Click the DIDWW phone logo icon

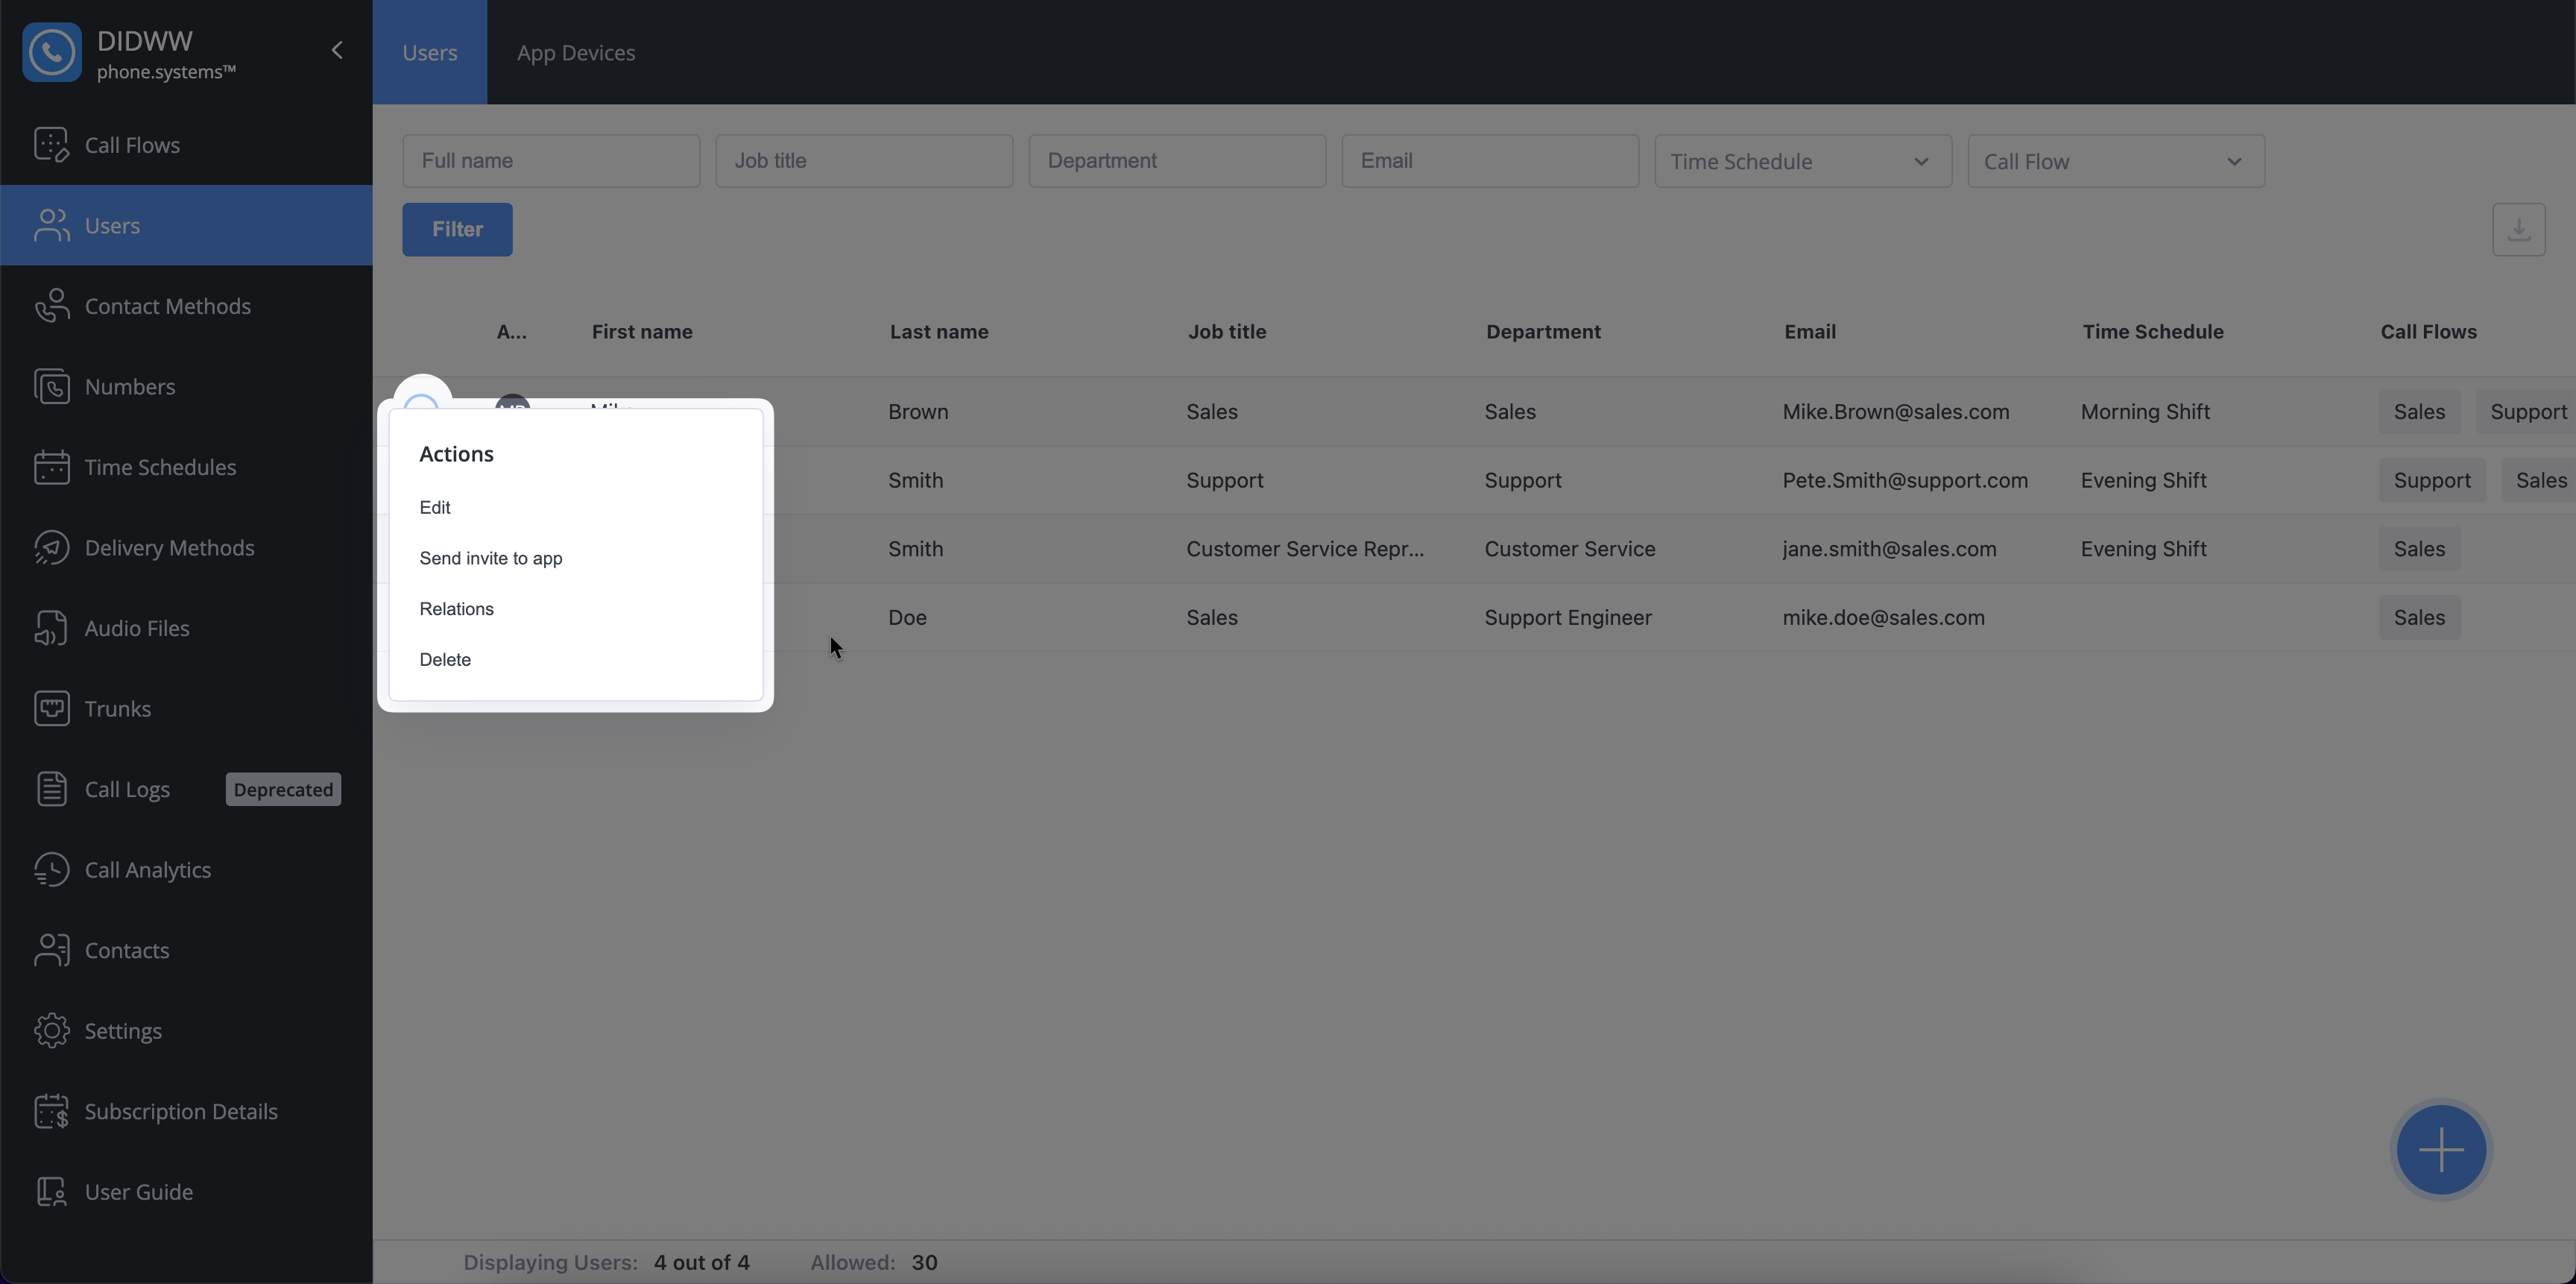tap(51, 52)
